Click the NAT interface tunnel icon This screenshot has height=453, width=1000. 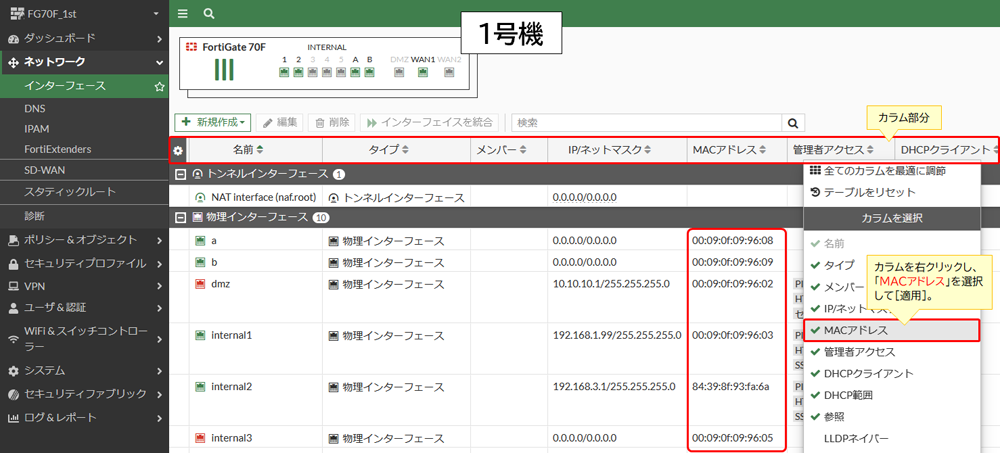200,198
